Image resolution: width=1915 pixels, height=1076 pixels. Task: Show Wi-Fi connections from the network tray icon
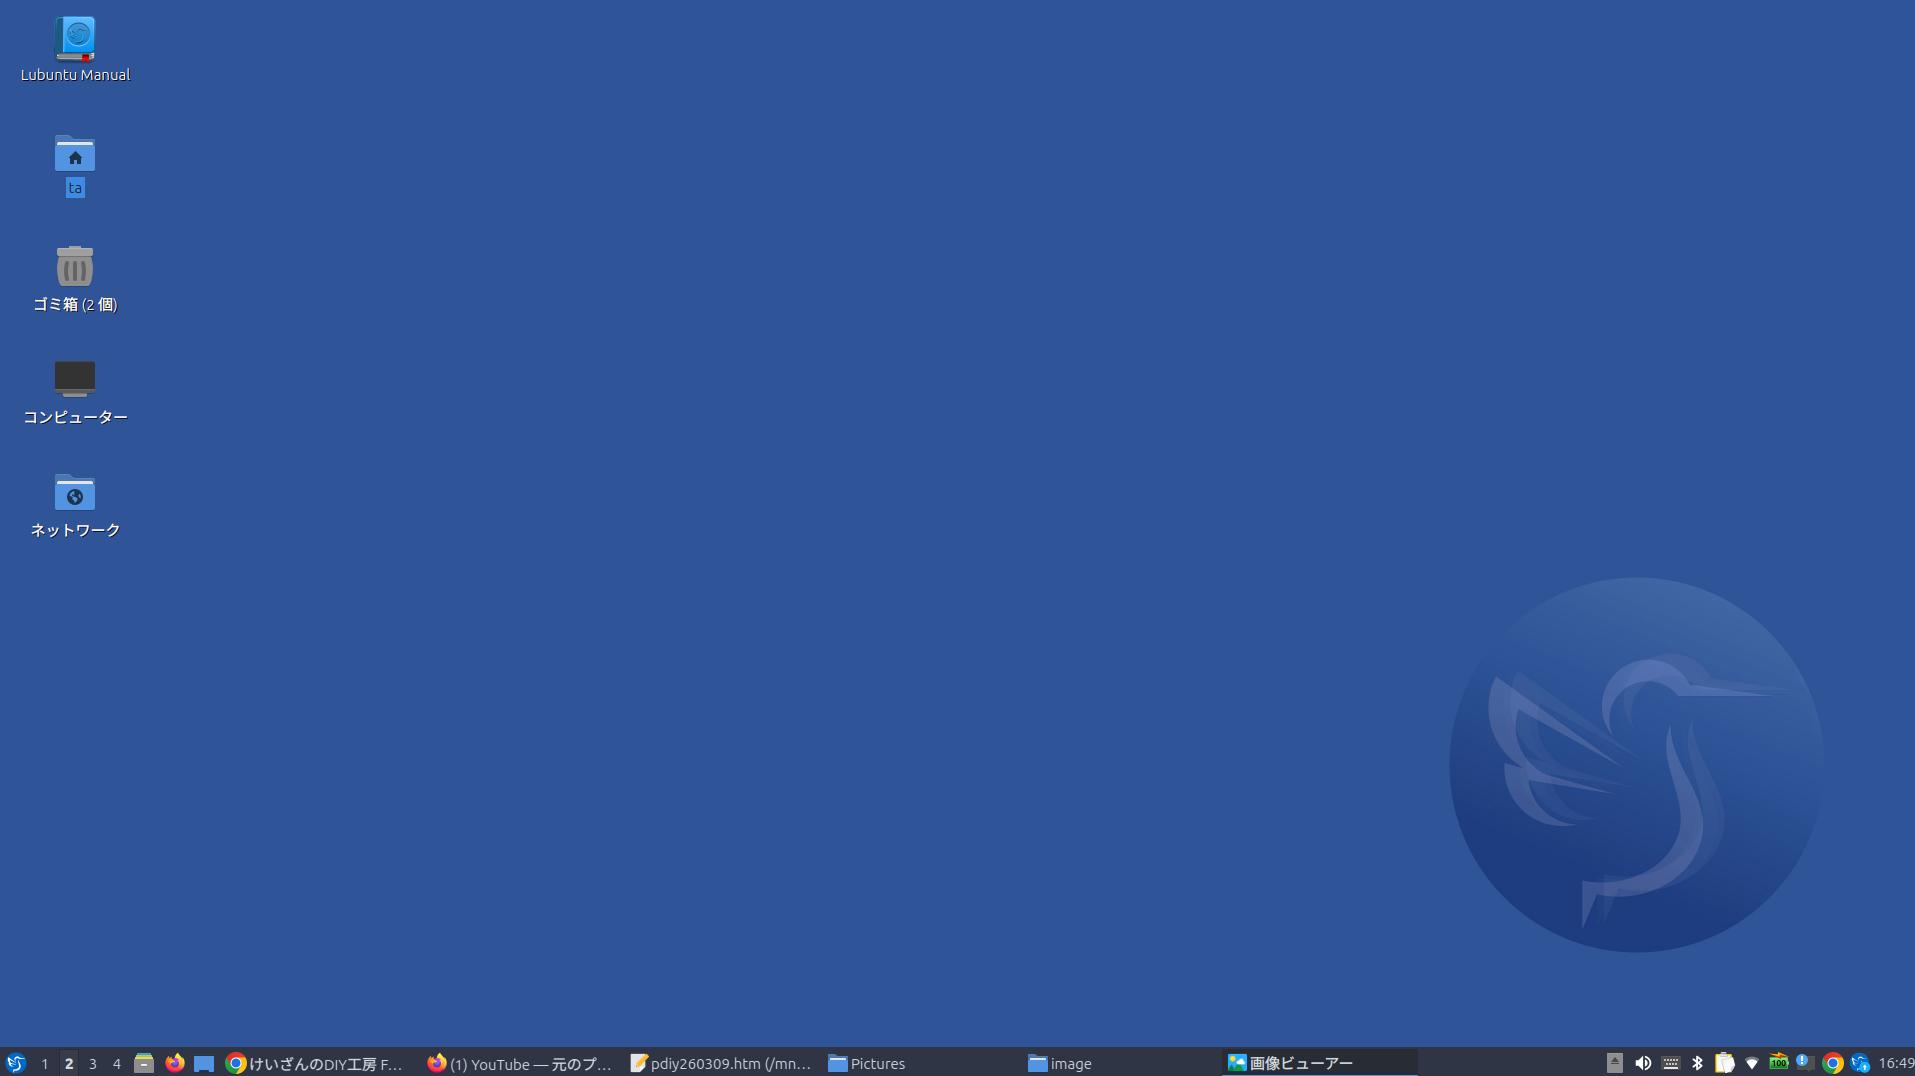tap(1753, 1063)
